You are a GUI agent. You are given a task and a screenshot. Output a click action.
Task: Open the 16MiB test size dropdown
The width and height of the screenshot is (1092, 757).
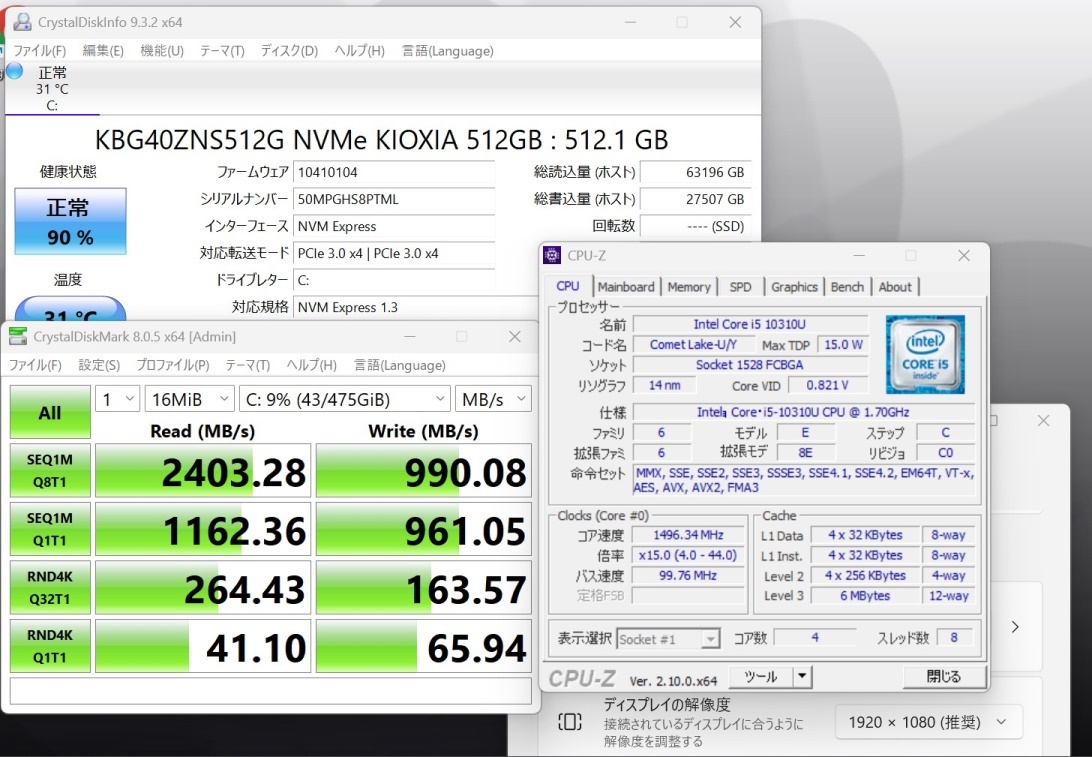pyautogui.click(x=189, y=399)
